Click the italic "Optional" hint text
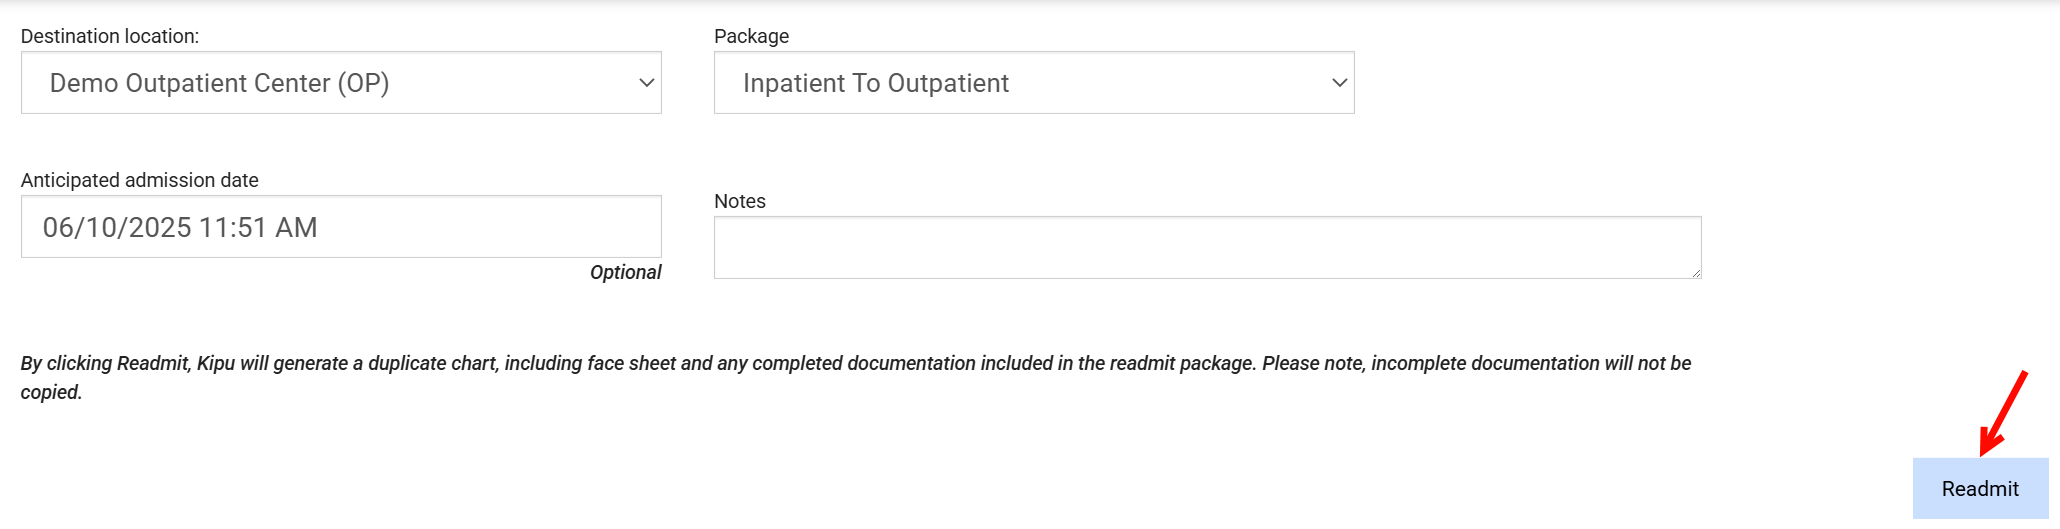The width and height of the screenshot is (2060, 529). pos(625,272)
